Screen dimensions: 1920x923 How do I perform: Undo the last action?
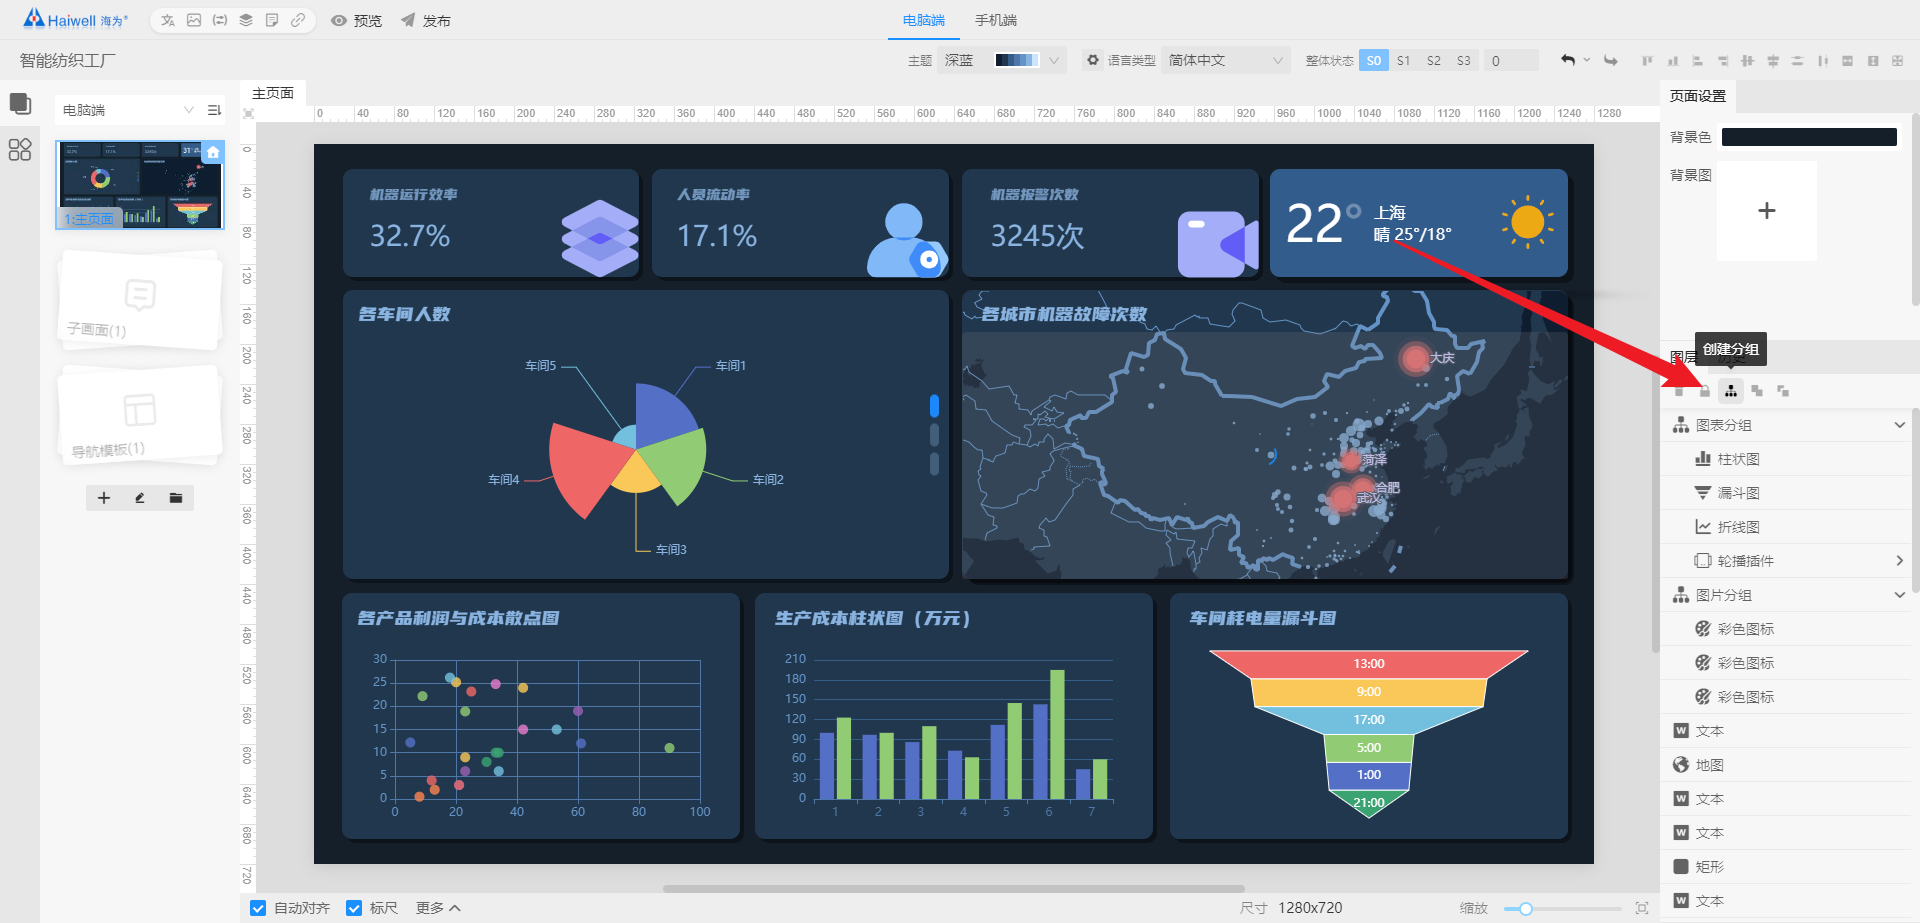pyautogui.click(x=1567, y=60)
